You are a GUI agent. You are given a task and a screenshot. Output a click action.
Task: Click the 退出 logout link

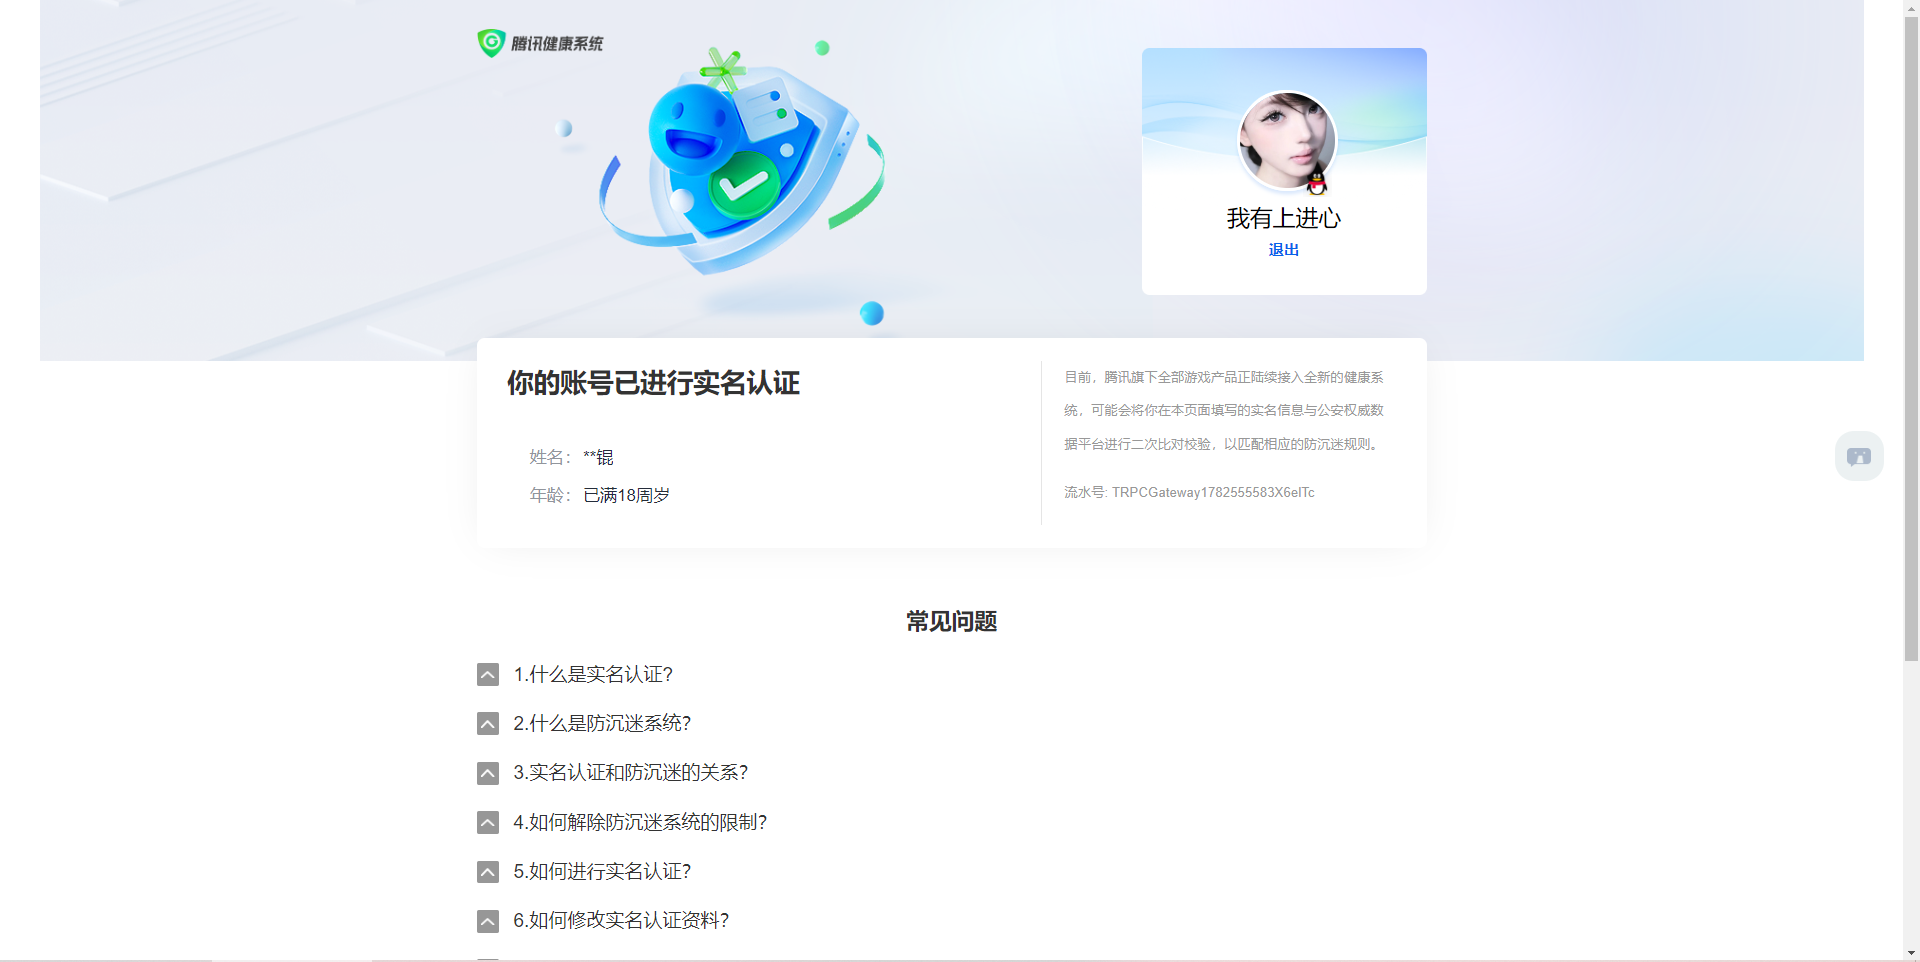pos(1284,250)
